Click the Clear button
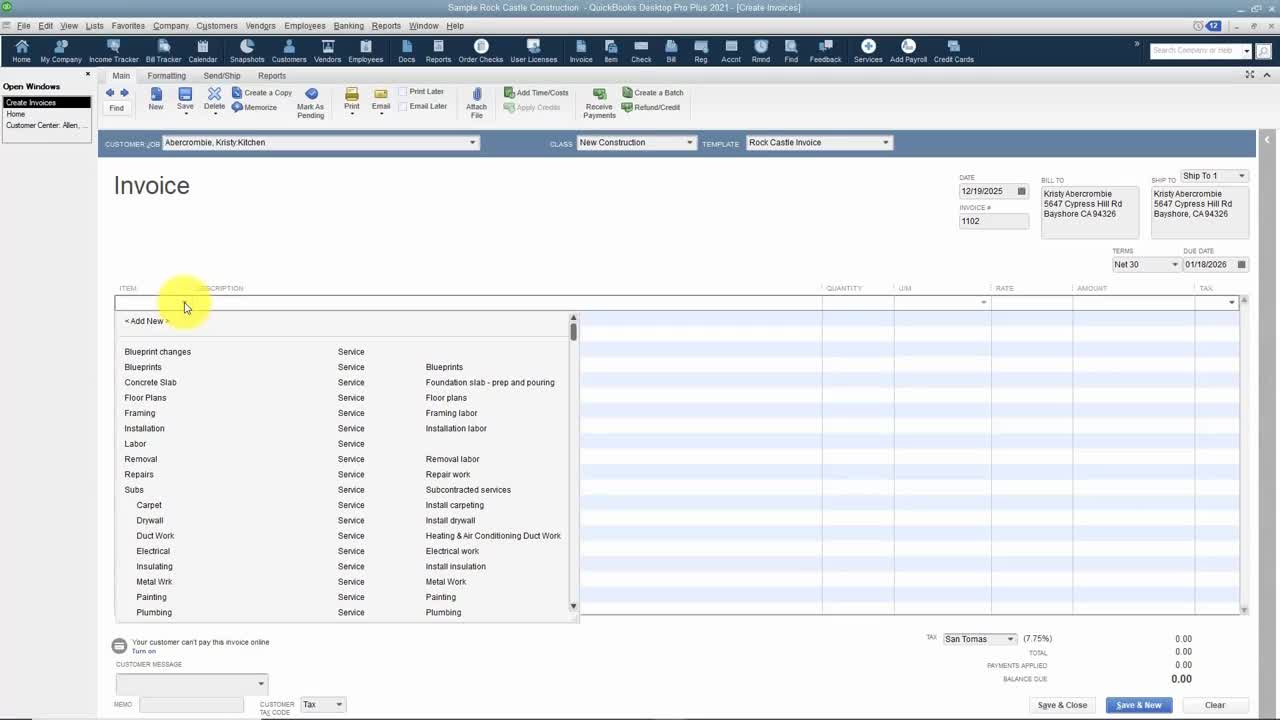The height and width of the screenshot is (720, 1280). tap(1215, 705)
